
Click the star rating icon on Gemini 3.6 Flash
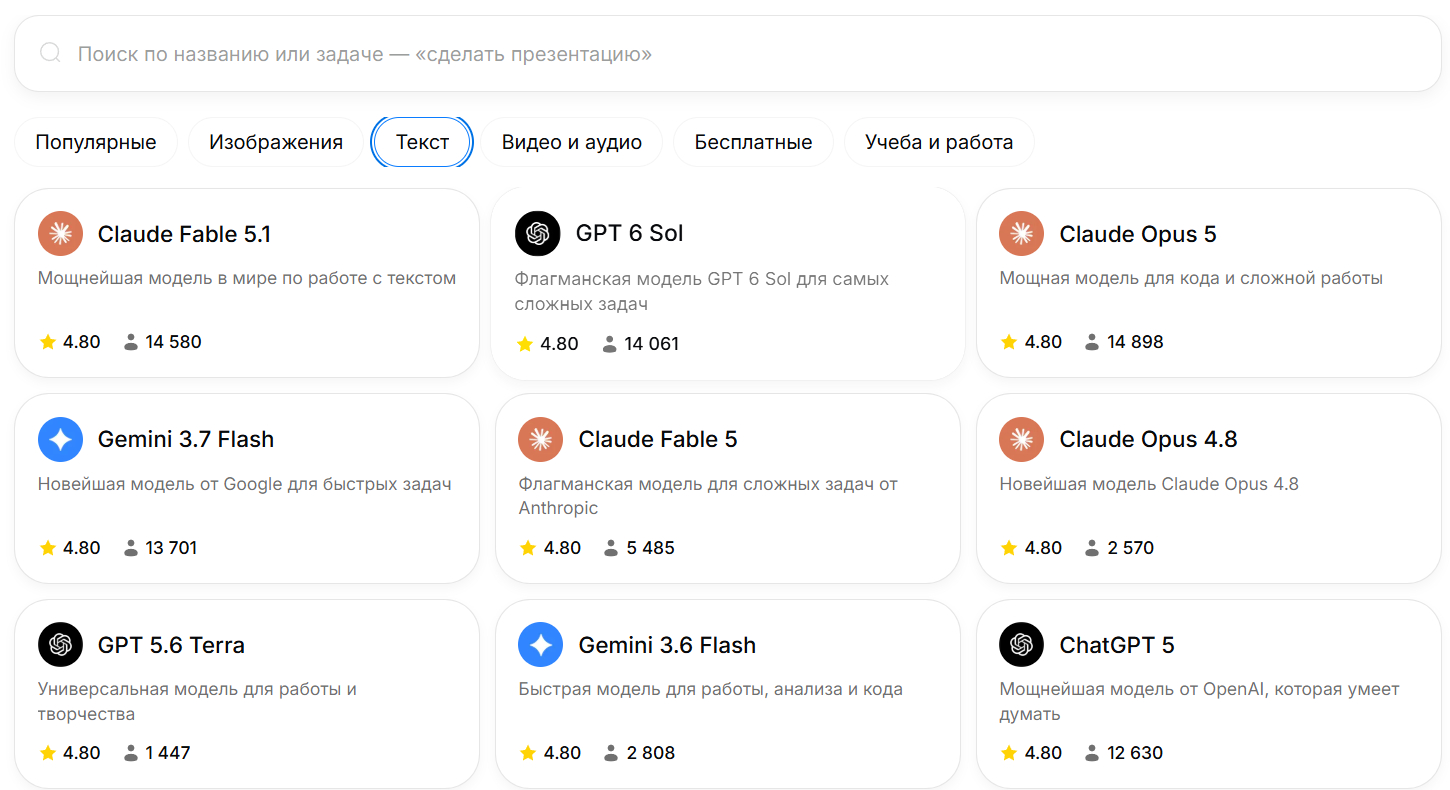click(528, 753)
